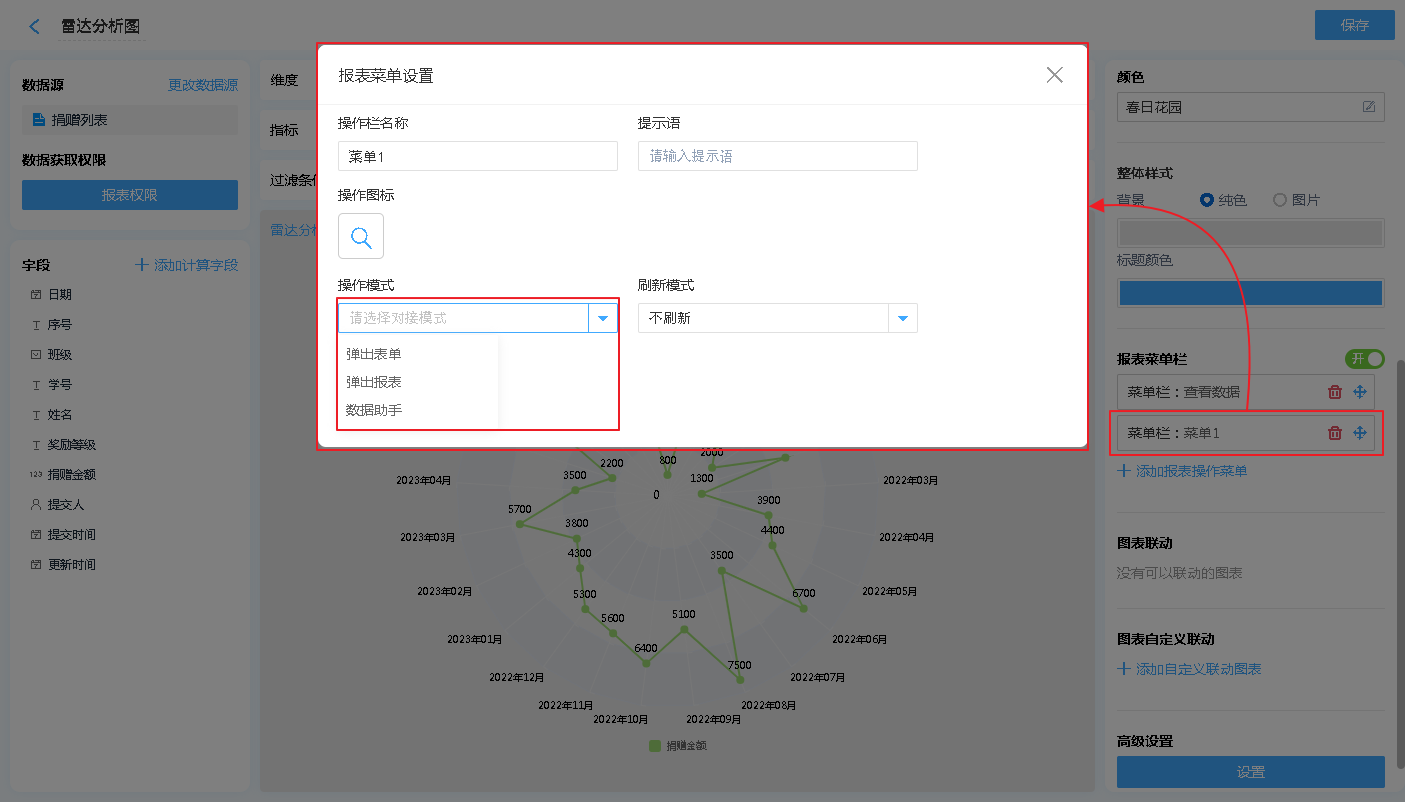Viewport: 1405px width, 802px height.
Task: Click the blue 标题颜色 swatch
Action: pos(1250,293)
